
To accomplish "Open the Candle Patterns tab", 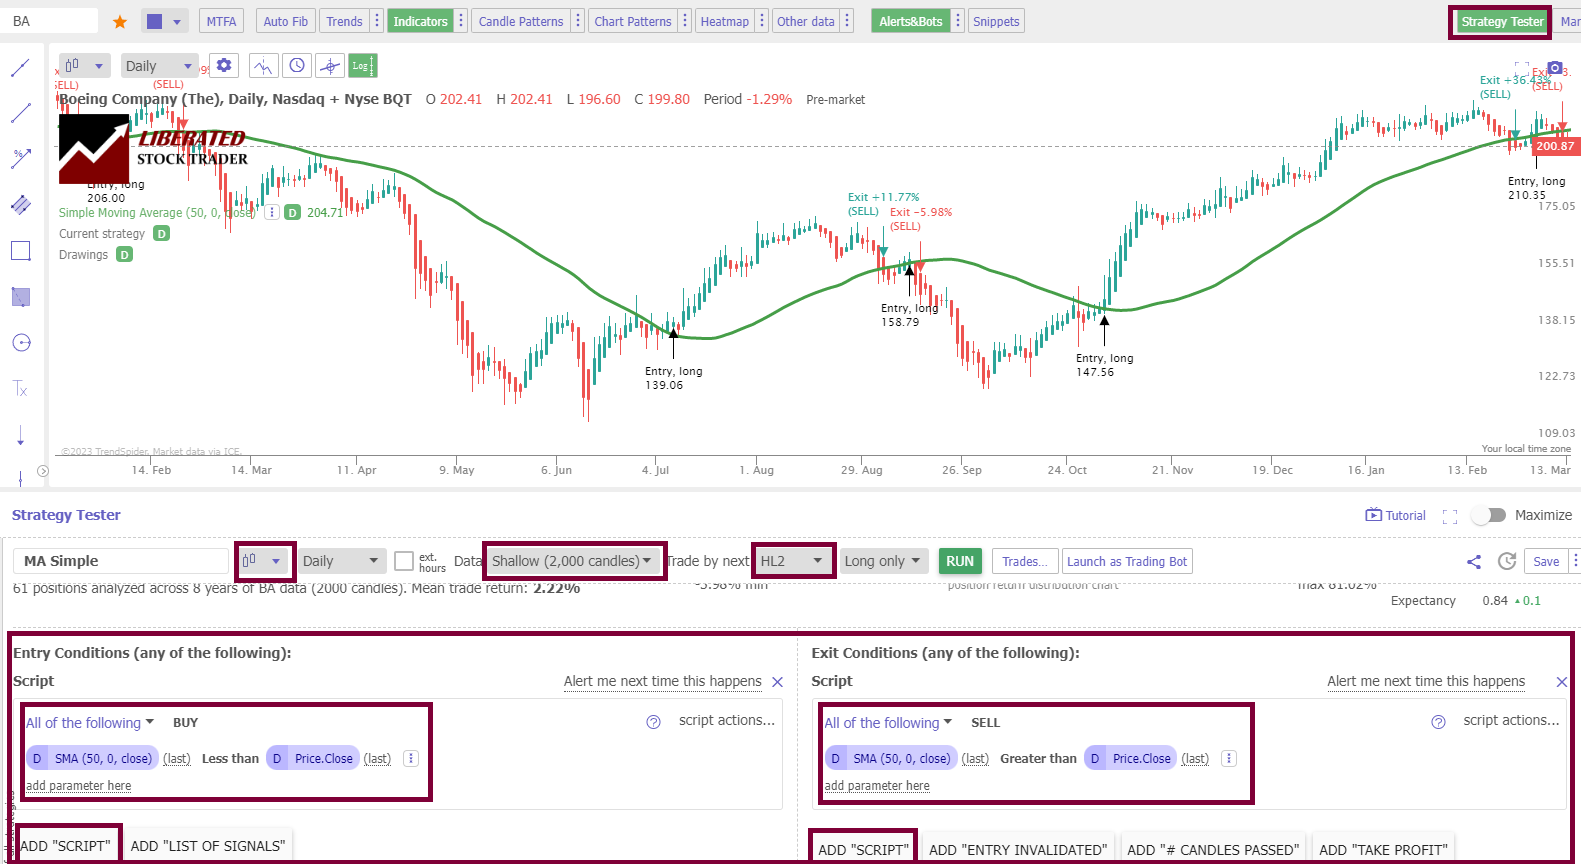I will tap(520, 21).
